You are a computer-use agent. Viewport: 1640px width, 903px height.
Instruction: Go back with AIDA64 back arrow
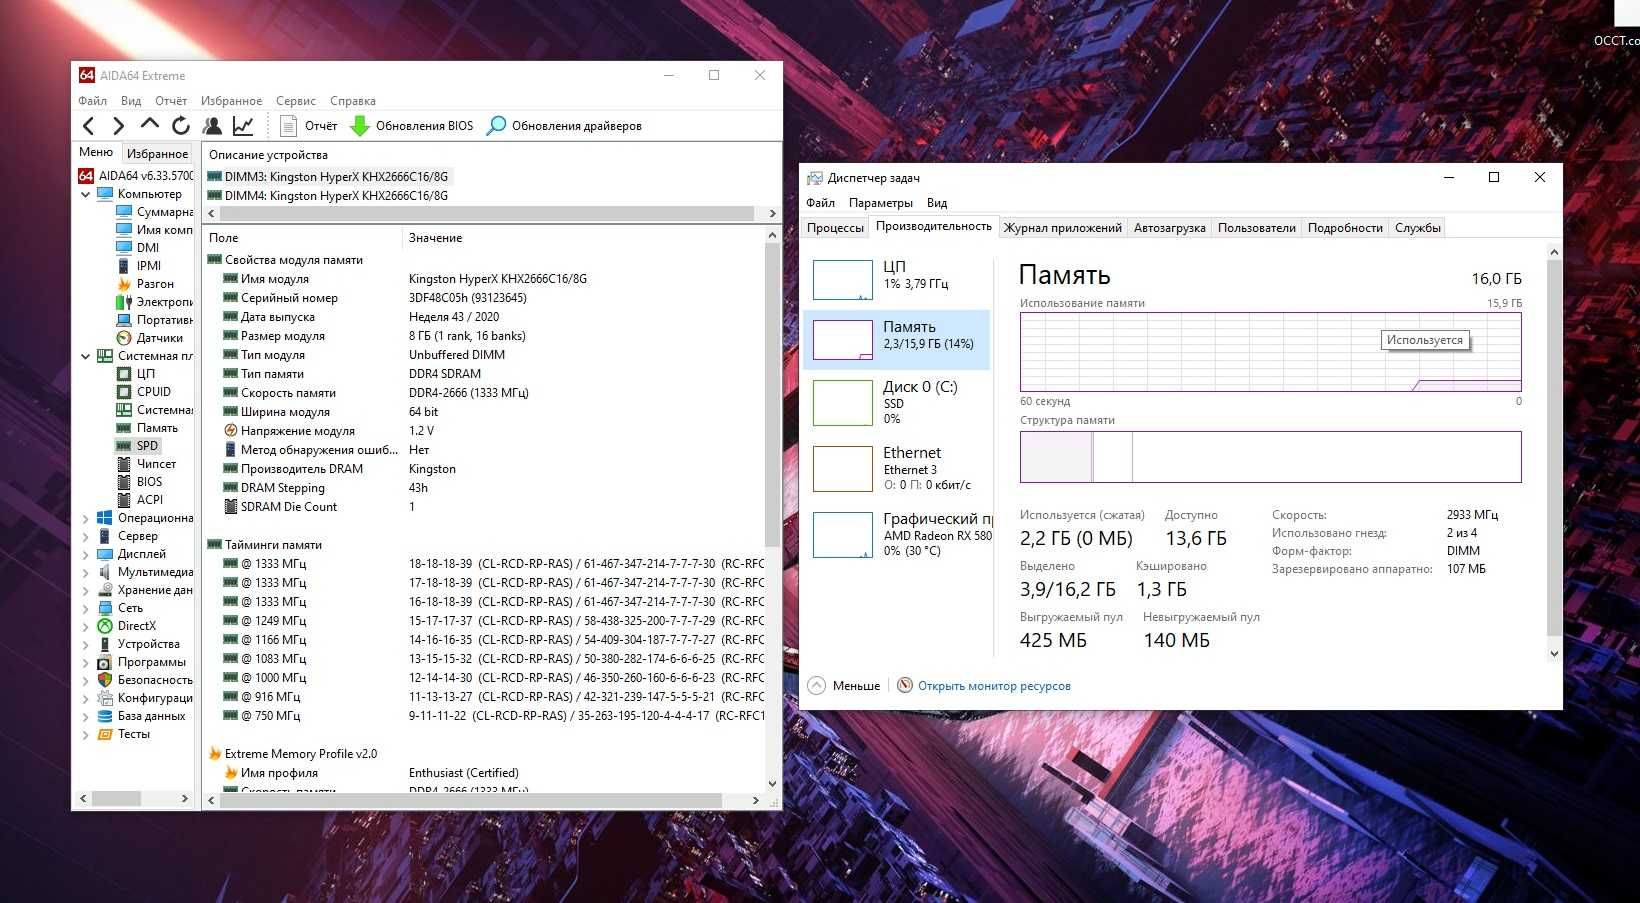(88, 126)
